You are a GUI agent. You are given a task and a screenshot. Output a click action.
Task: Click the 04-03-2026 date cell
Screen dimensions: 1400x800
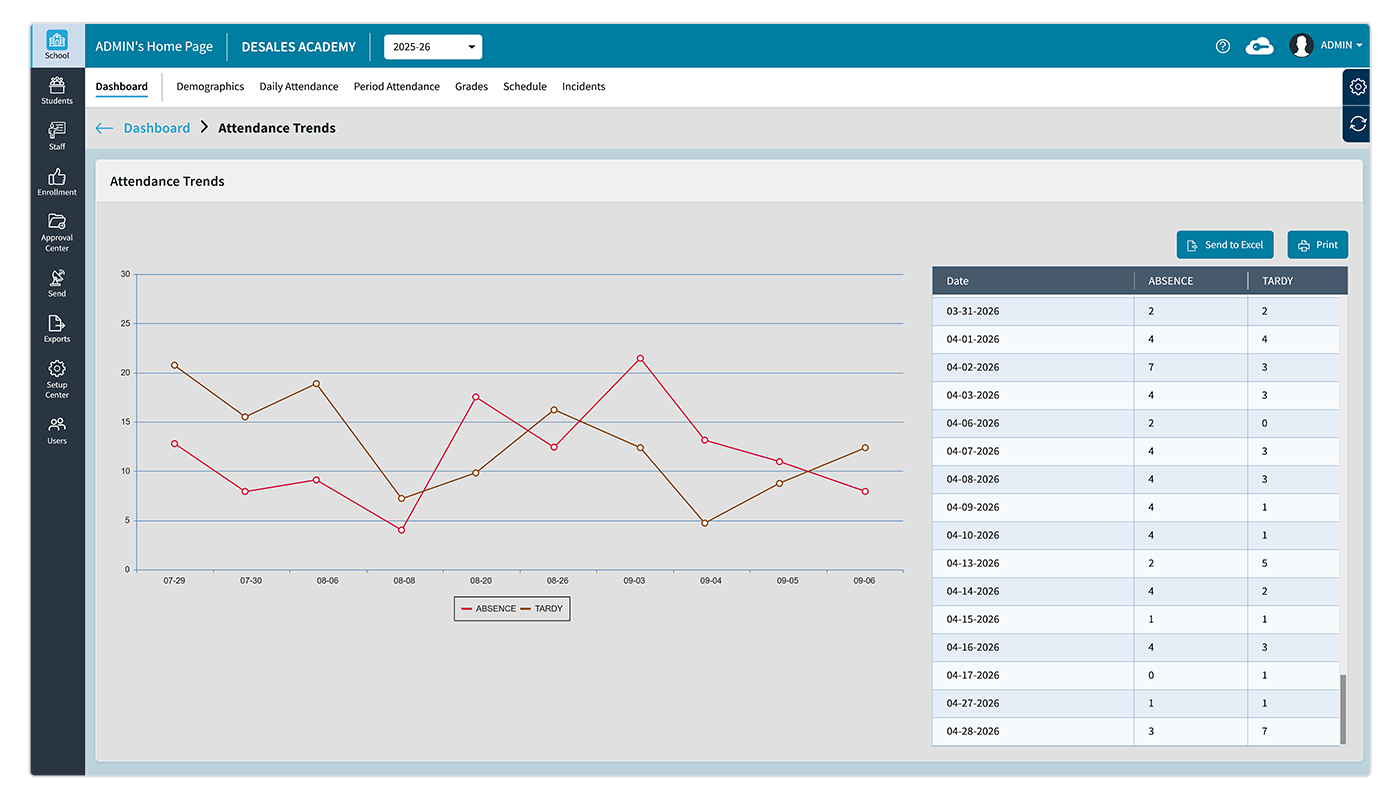(x=1033, y=395)
